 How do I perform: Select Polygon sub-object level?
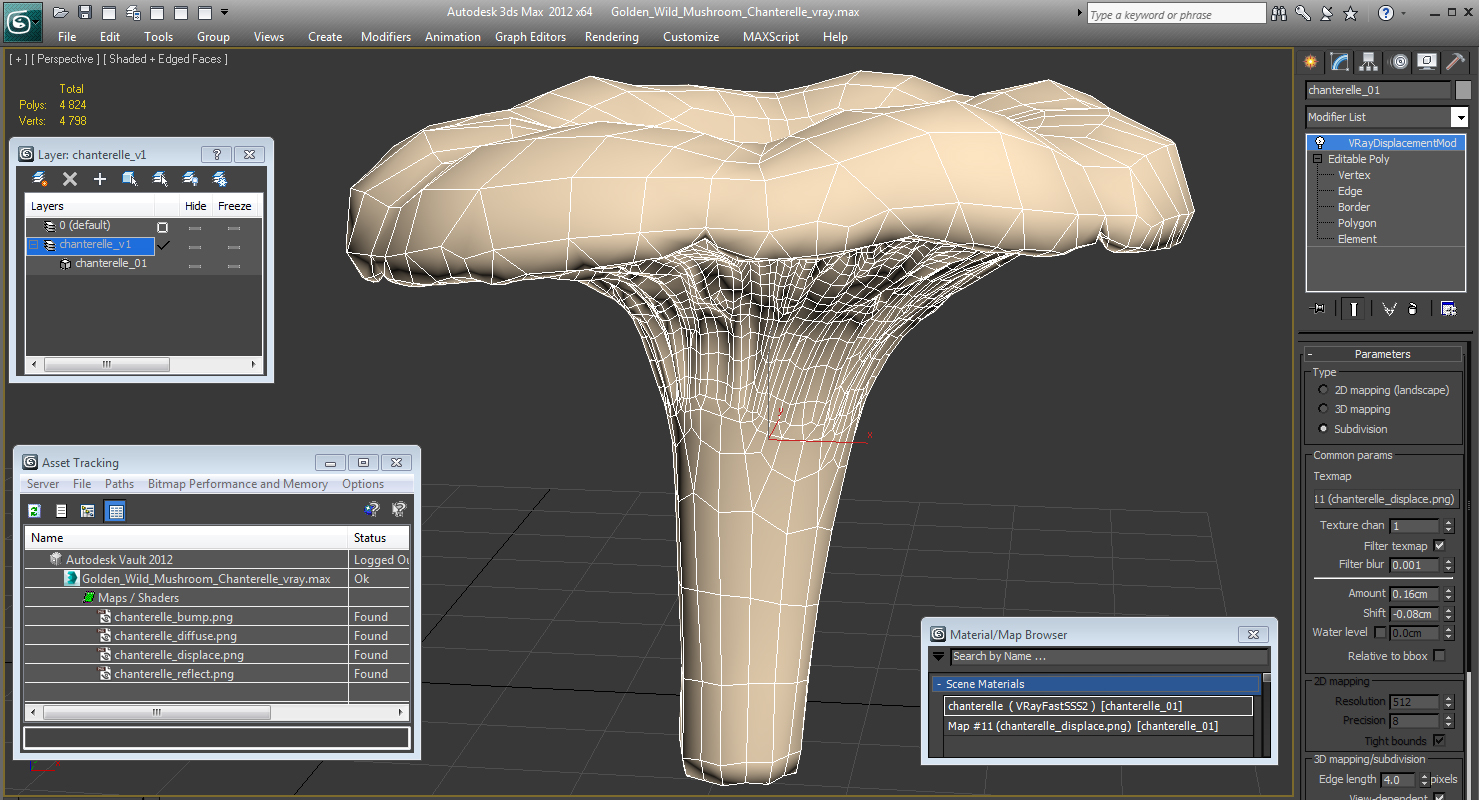(1357, 223)
